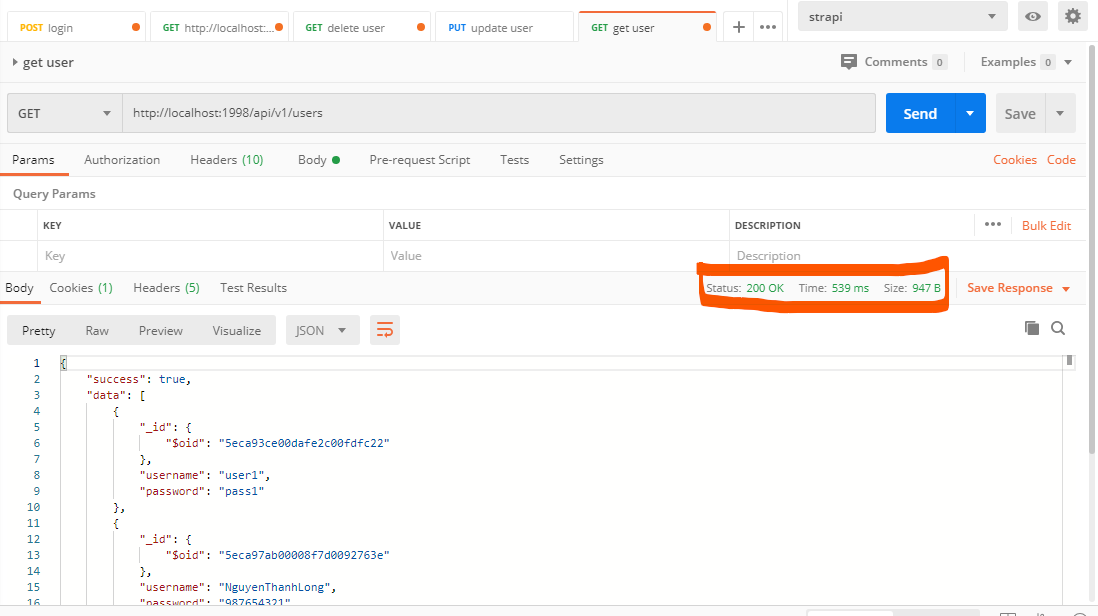Toggle response line wrap icon
The image size is (1098, 616).
(384, 330)
